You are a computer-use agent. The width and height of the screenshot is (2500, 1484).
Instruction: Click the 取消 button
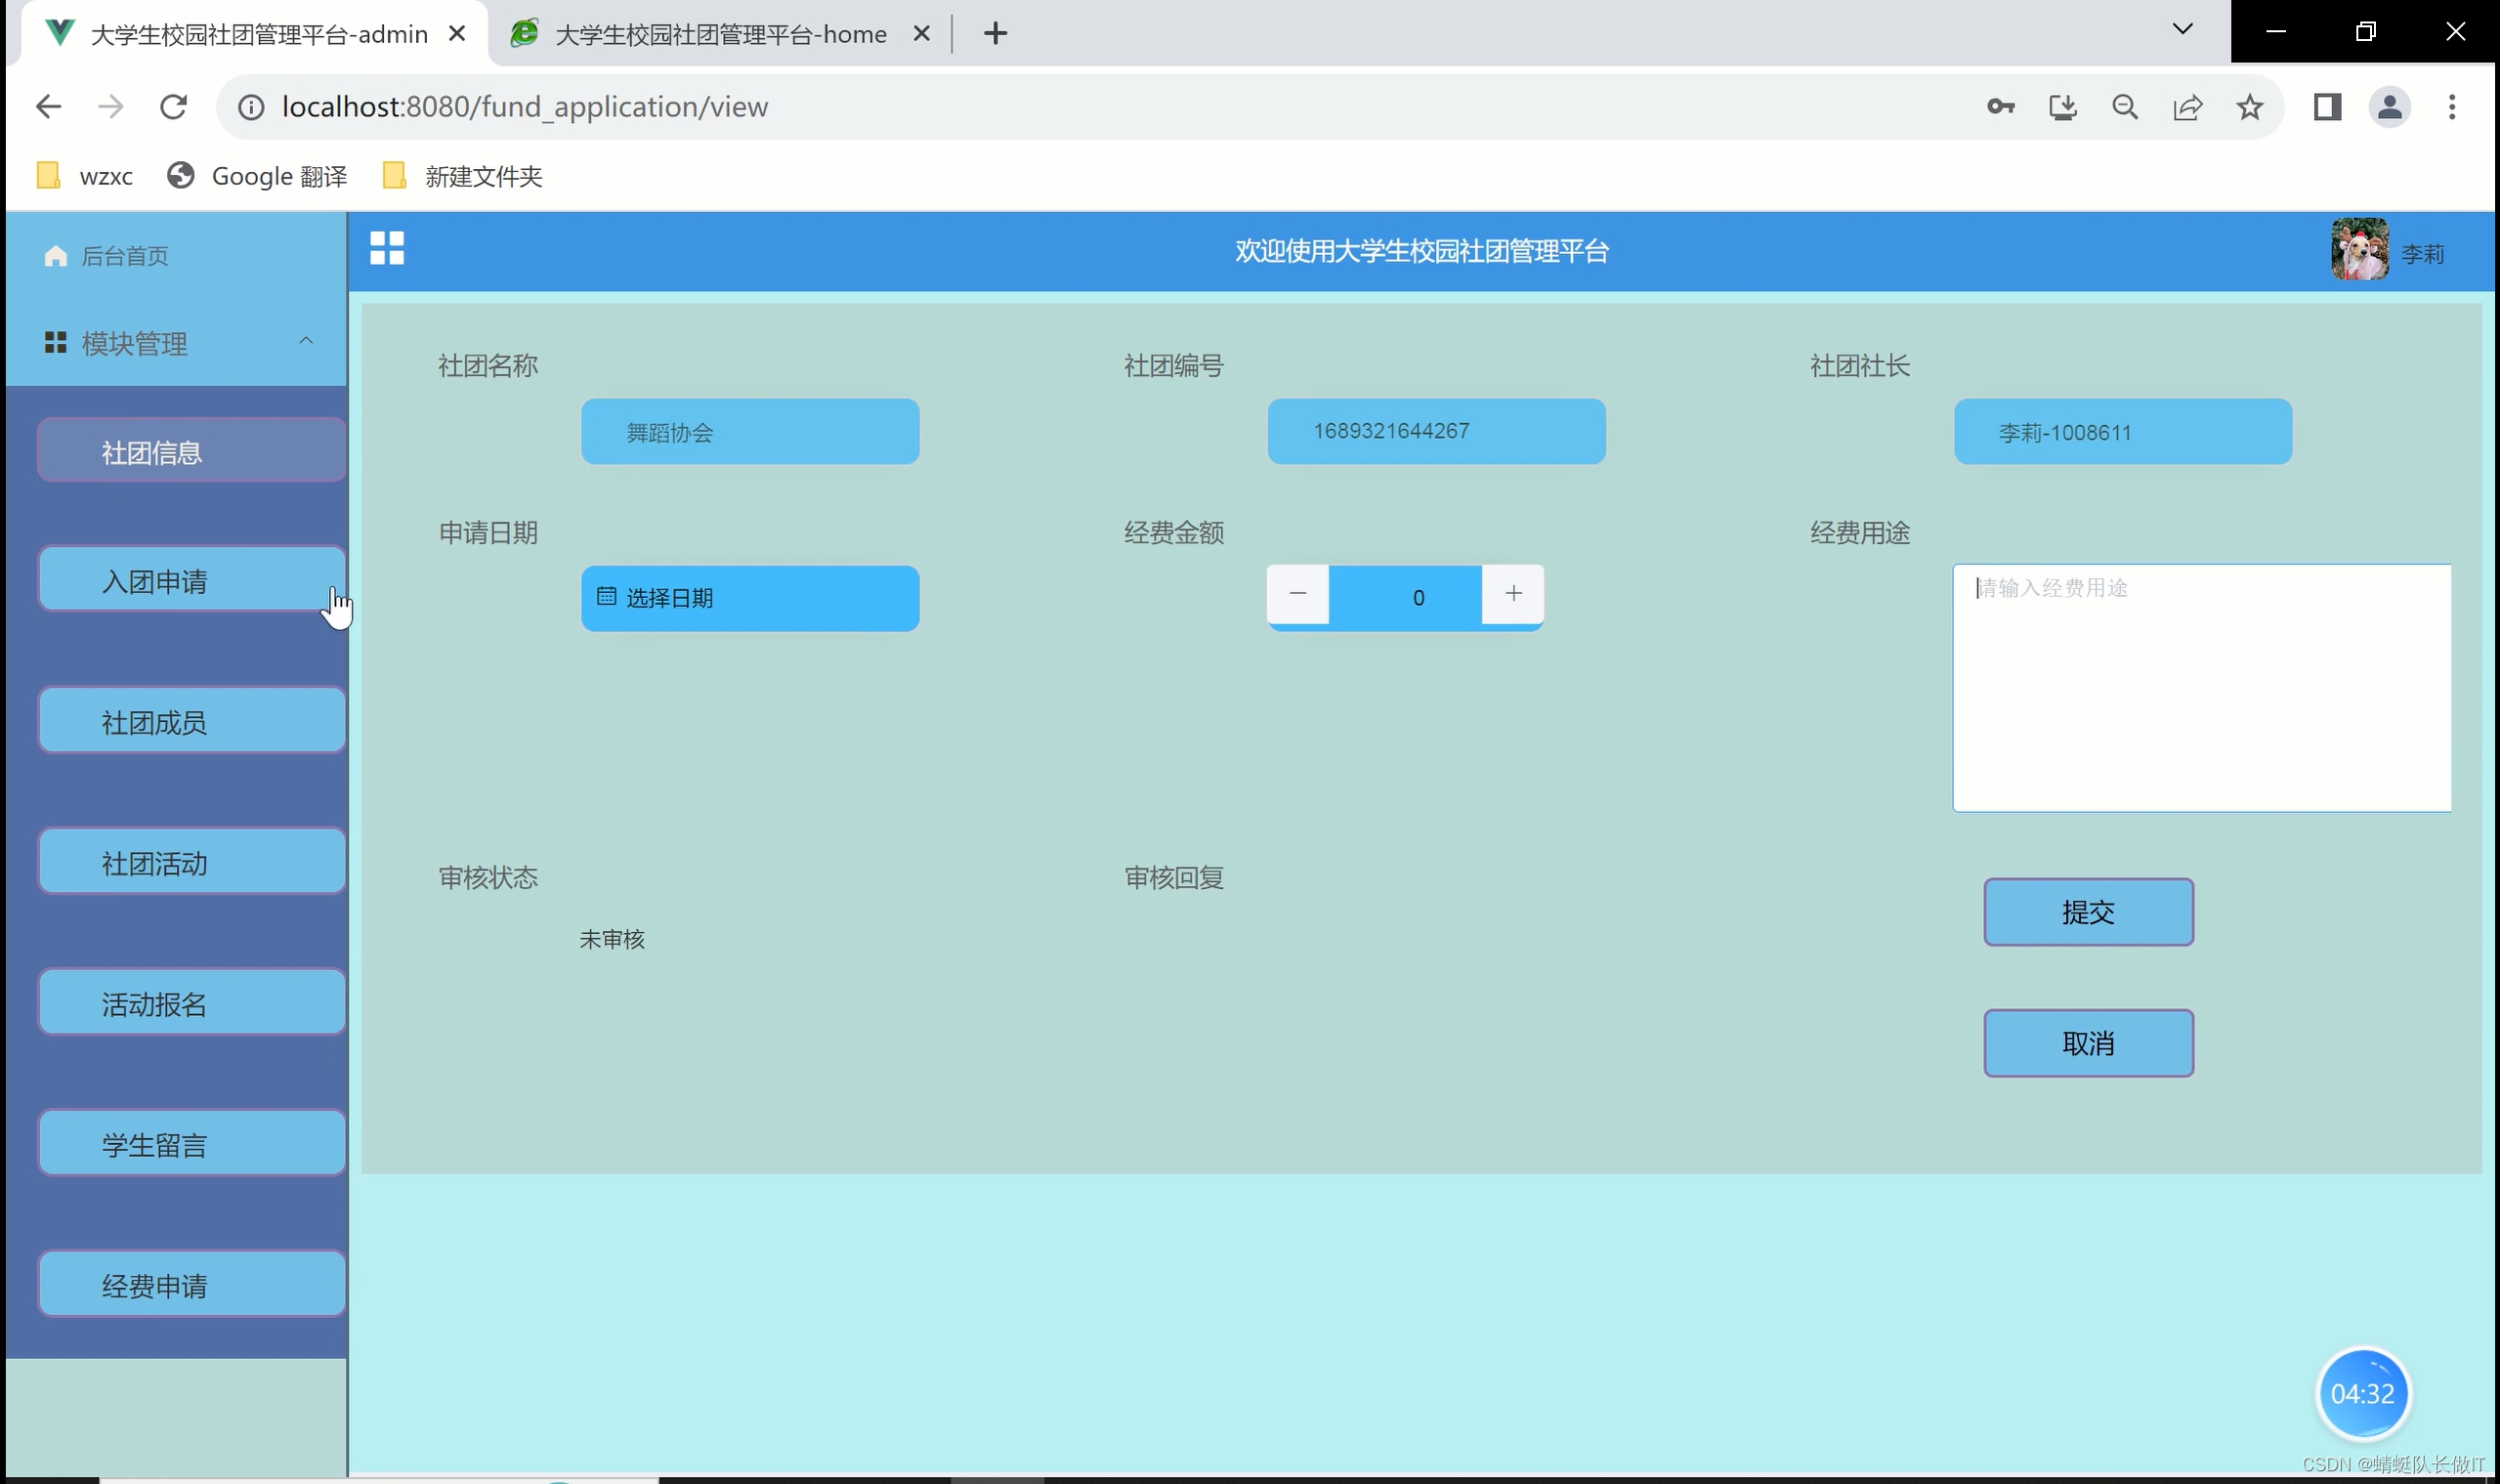pos(2088,1043)
